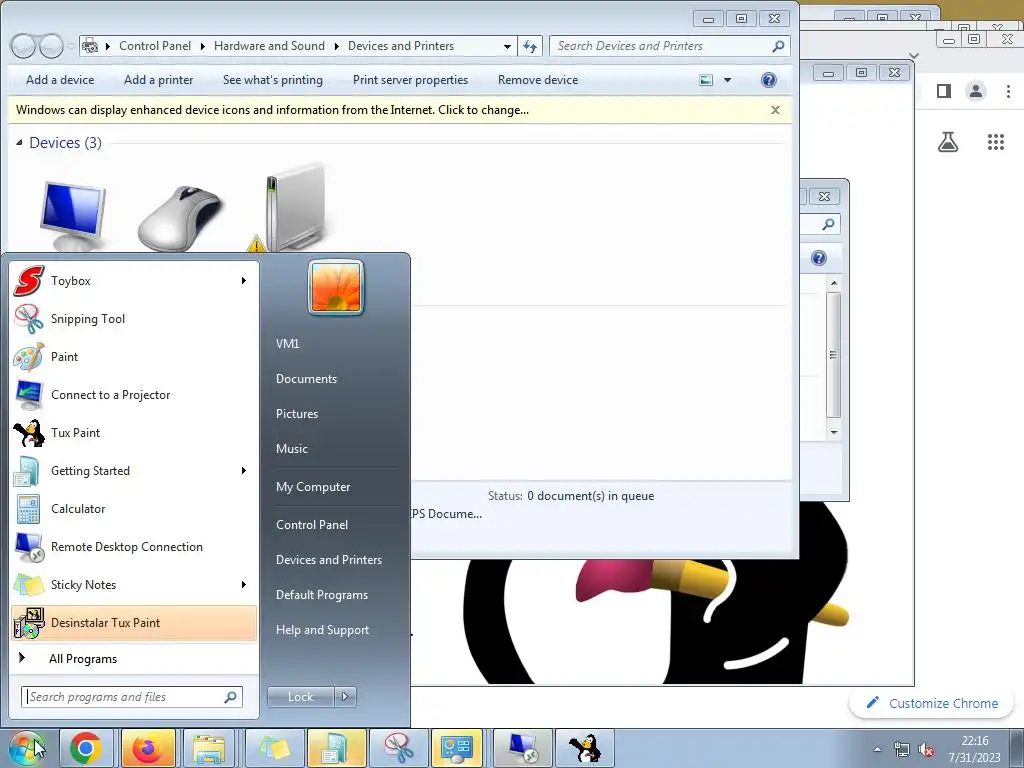Click Control Panel in address breadcrumb
The image size is (1024, 768).
coord(155,46)
